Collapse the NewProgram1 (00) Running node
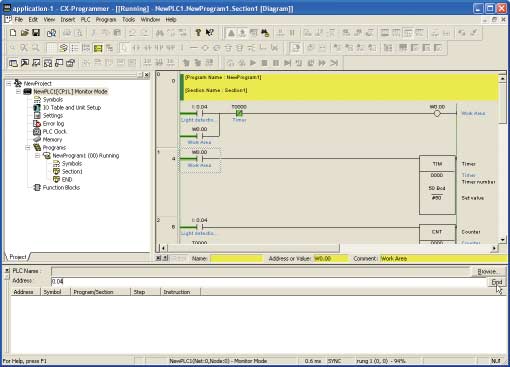 [37, 155]
